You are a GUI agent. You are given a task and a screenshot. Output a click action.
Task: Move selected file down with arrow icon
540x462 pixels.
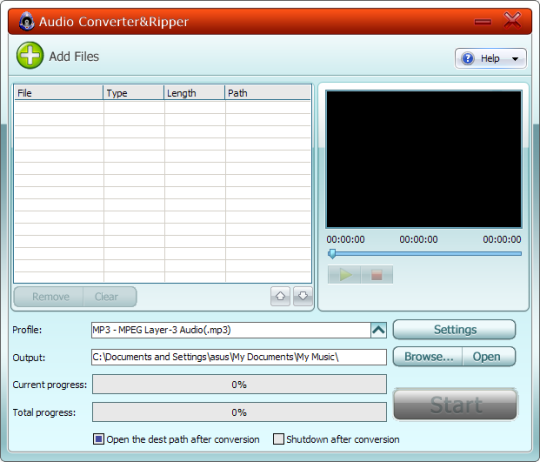303,296
